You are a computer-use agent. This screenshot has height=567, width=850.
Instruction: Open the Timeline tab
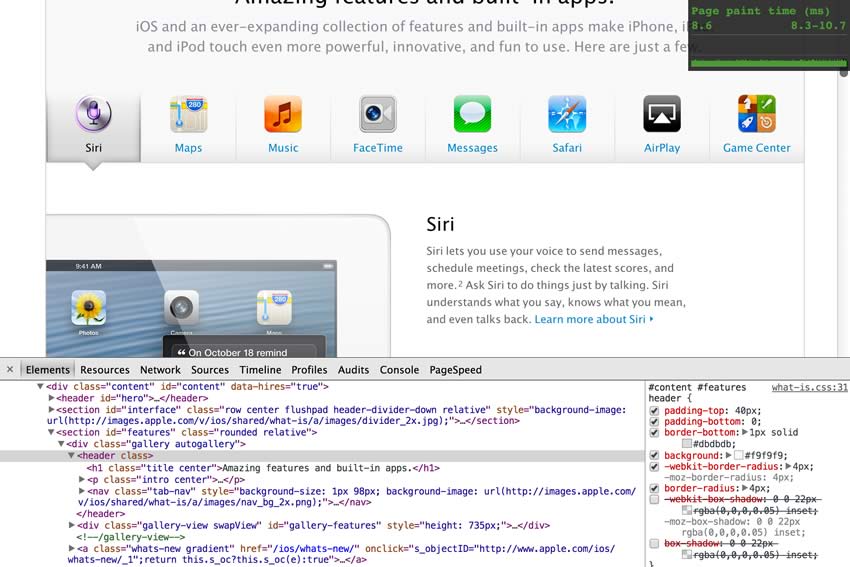coord(260,370)
